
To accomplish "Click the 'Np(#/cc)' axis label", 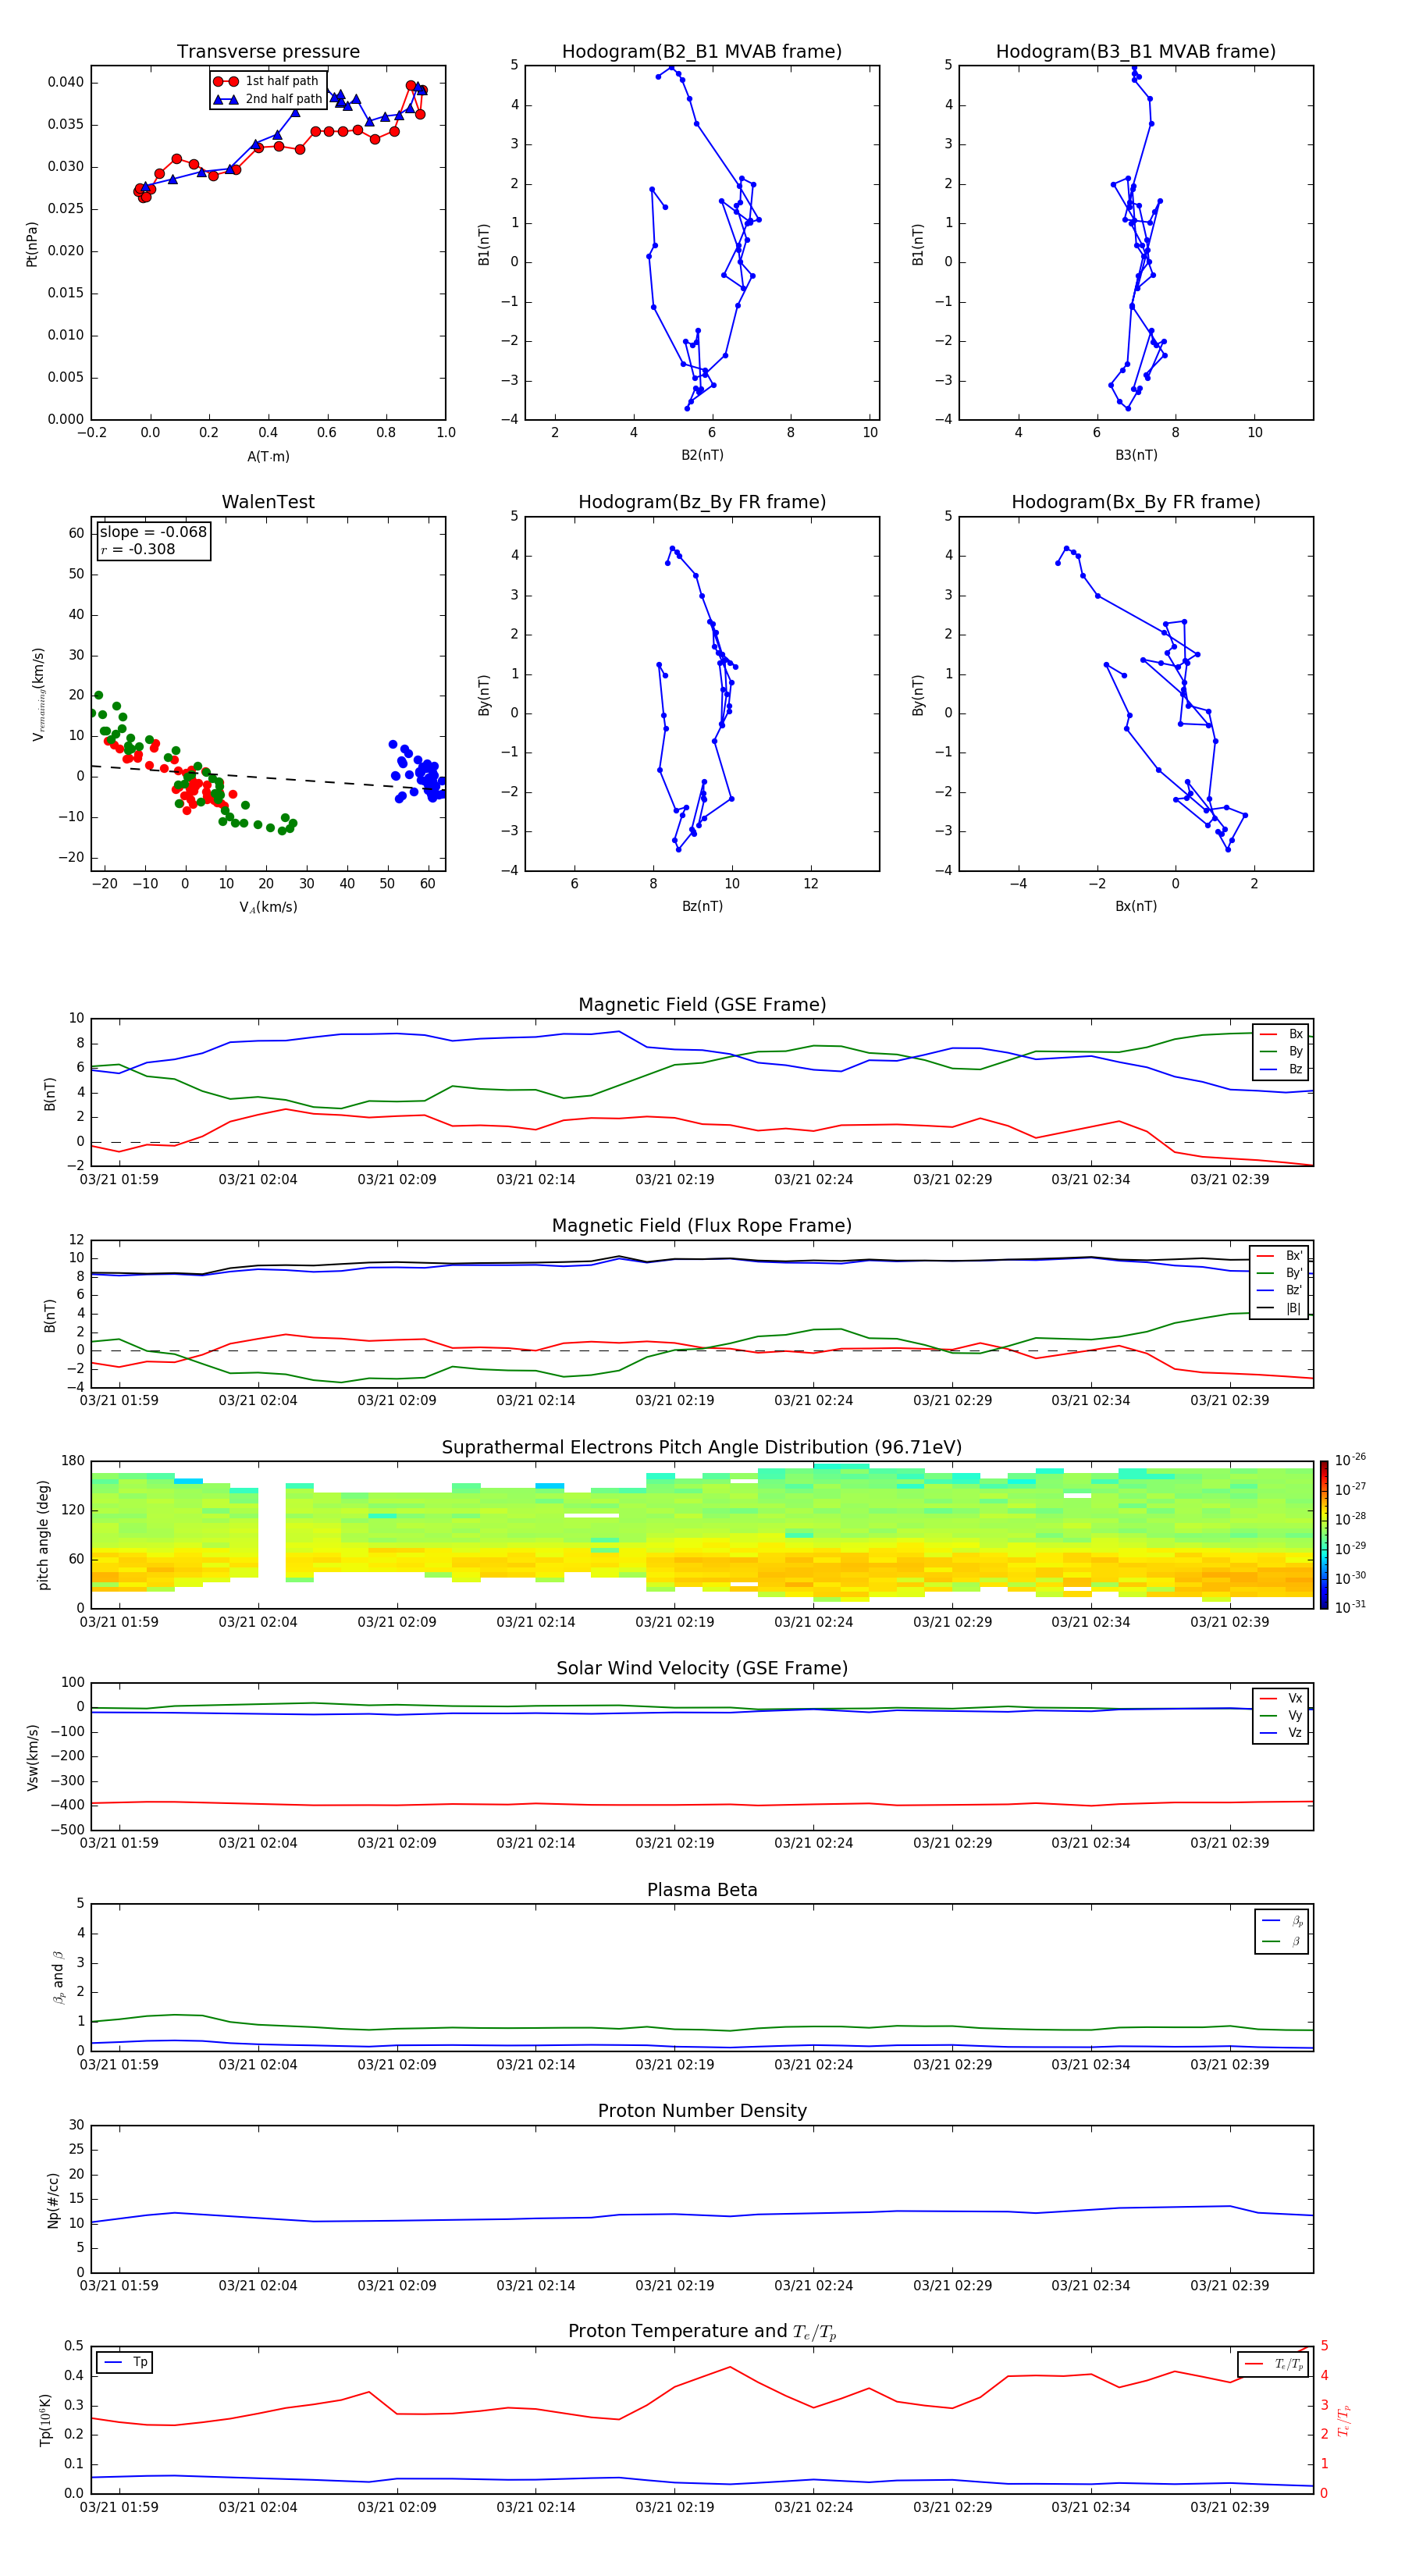I will point(53,2200).
